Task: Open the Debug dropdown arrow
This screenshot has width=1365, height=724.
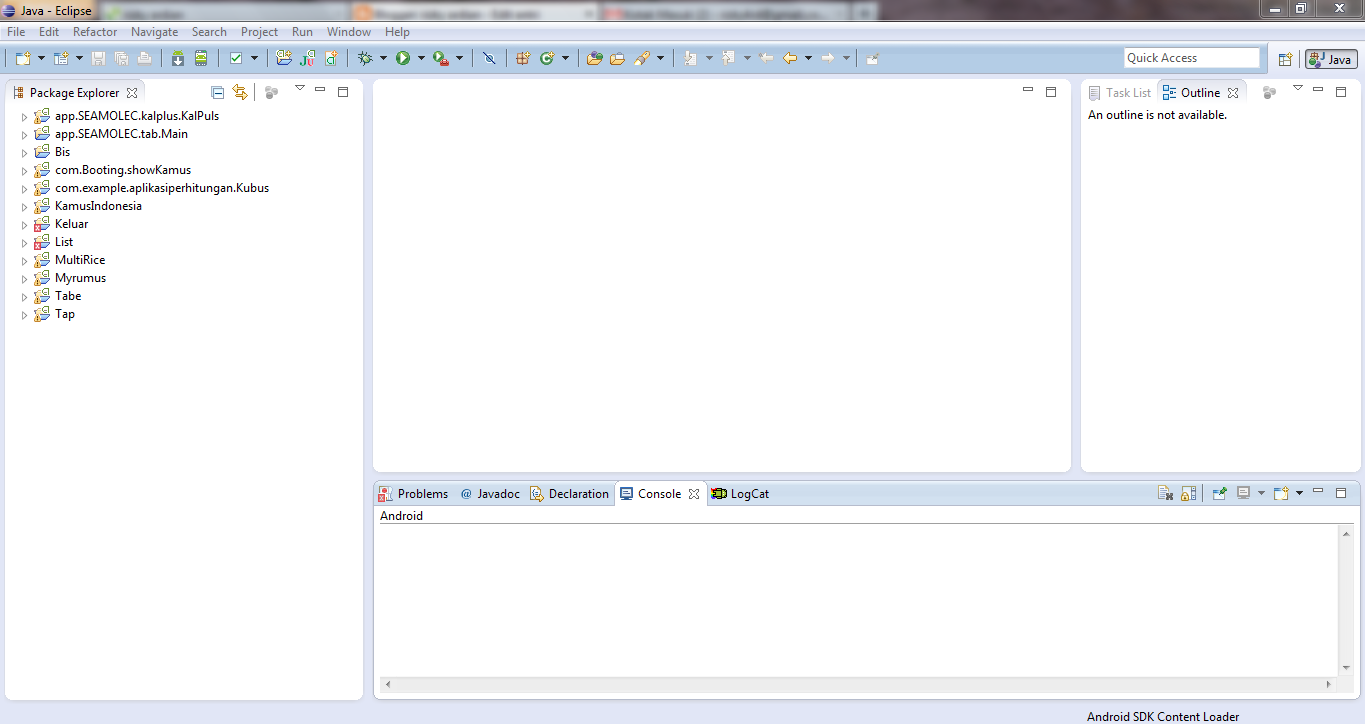Action: point(383,59)
